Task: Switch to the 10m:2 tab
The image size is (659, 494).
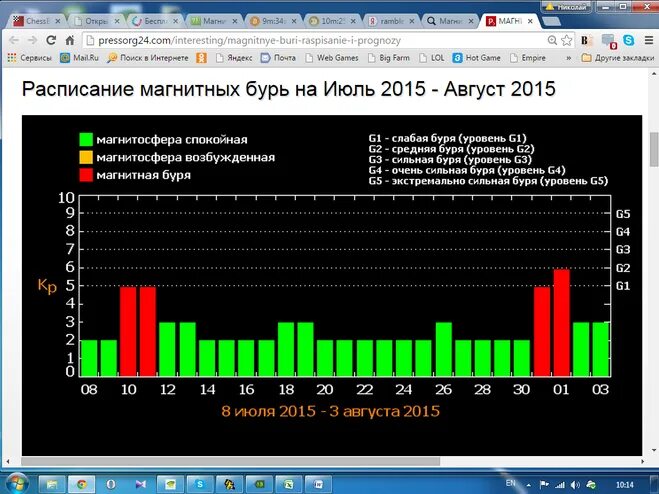Action: pos(332,21)
